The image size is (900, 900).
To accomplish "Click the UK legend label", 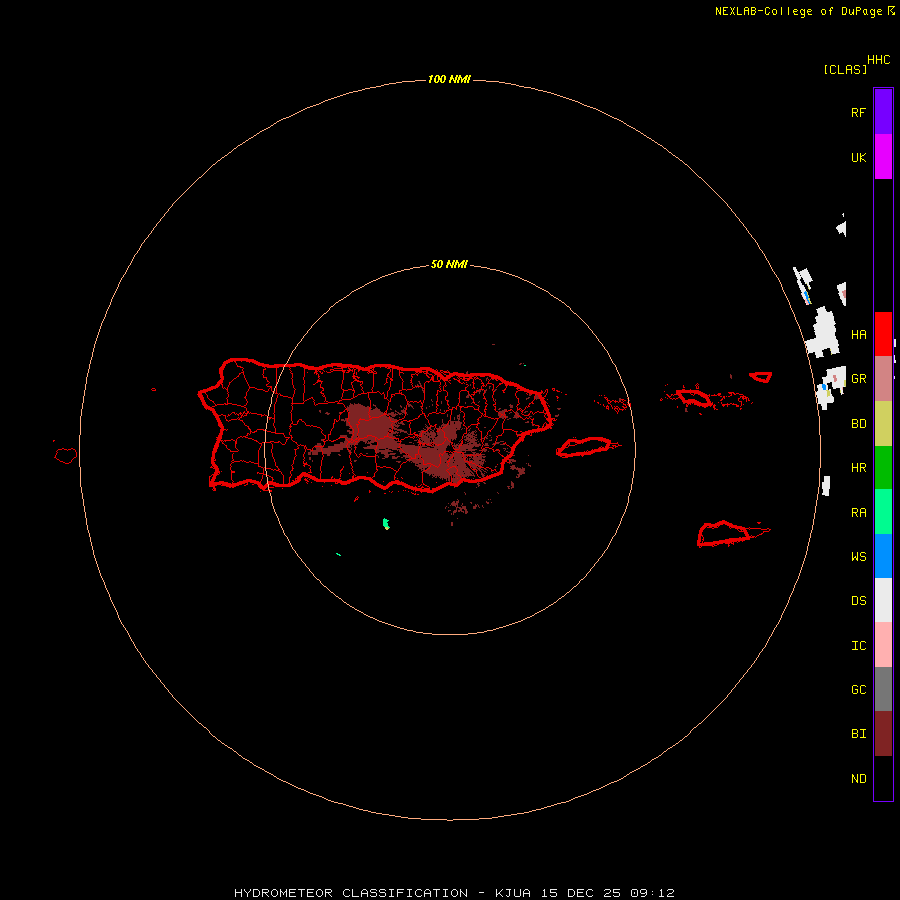I will point(858,157).
